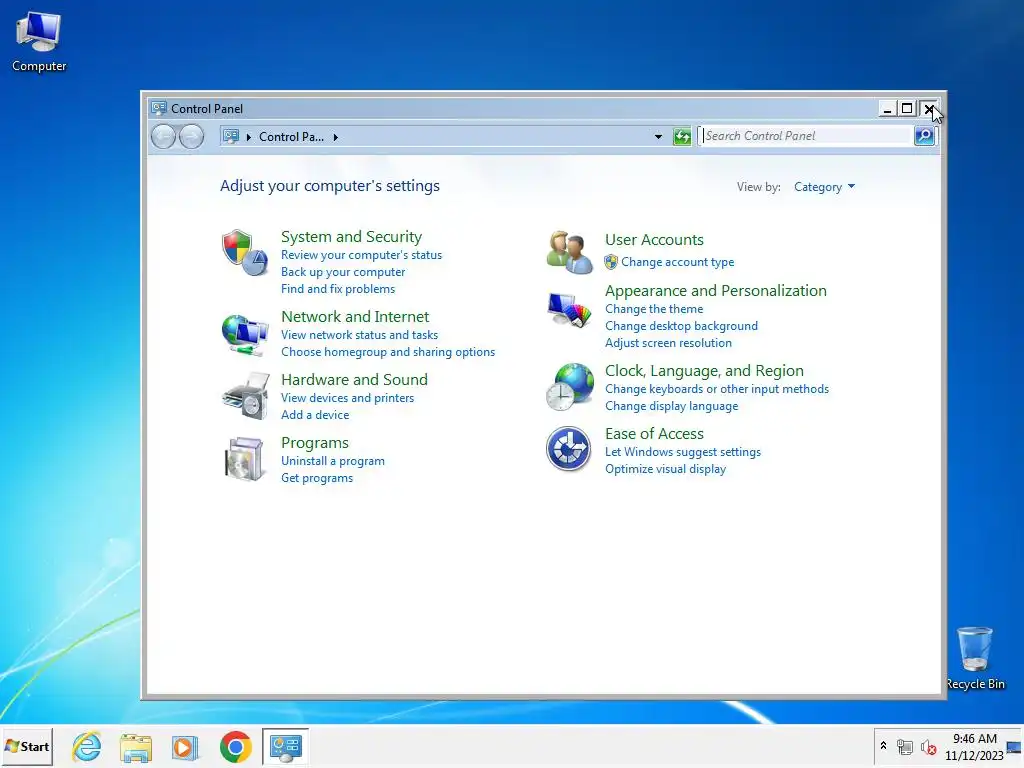Click the Control Panel title bar icon
Viewport: 1024px width, 768px height.
tap(159, 108)
